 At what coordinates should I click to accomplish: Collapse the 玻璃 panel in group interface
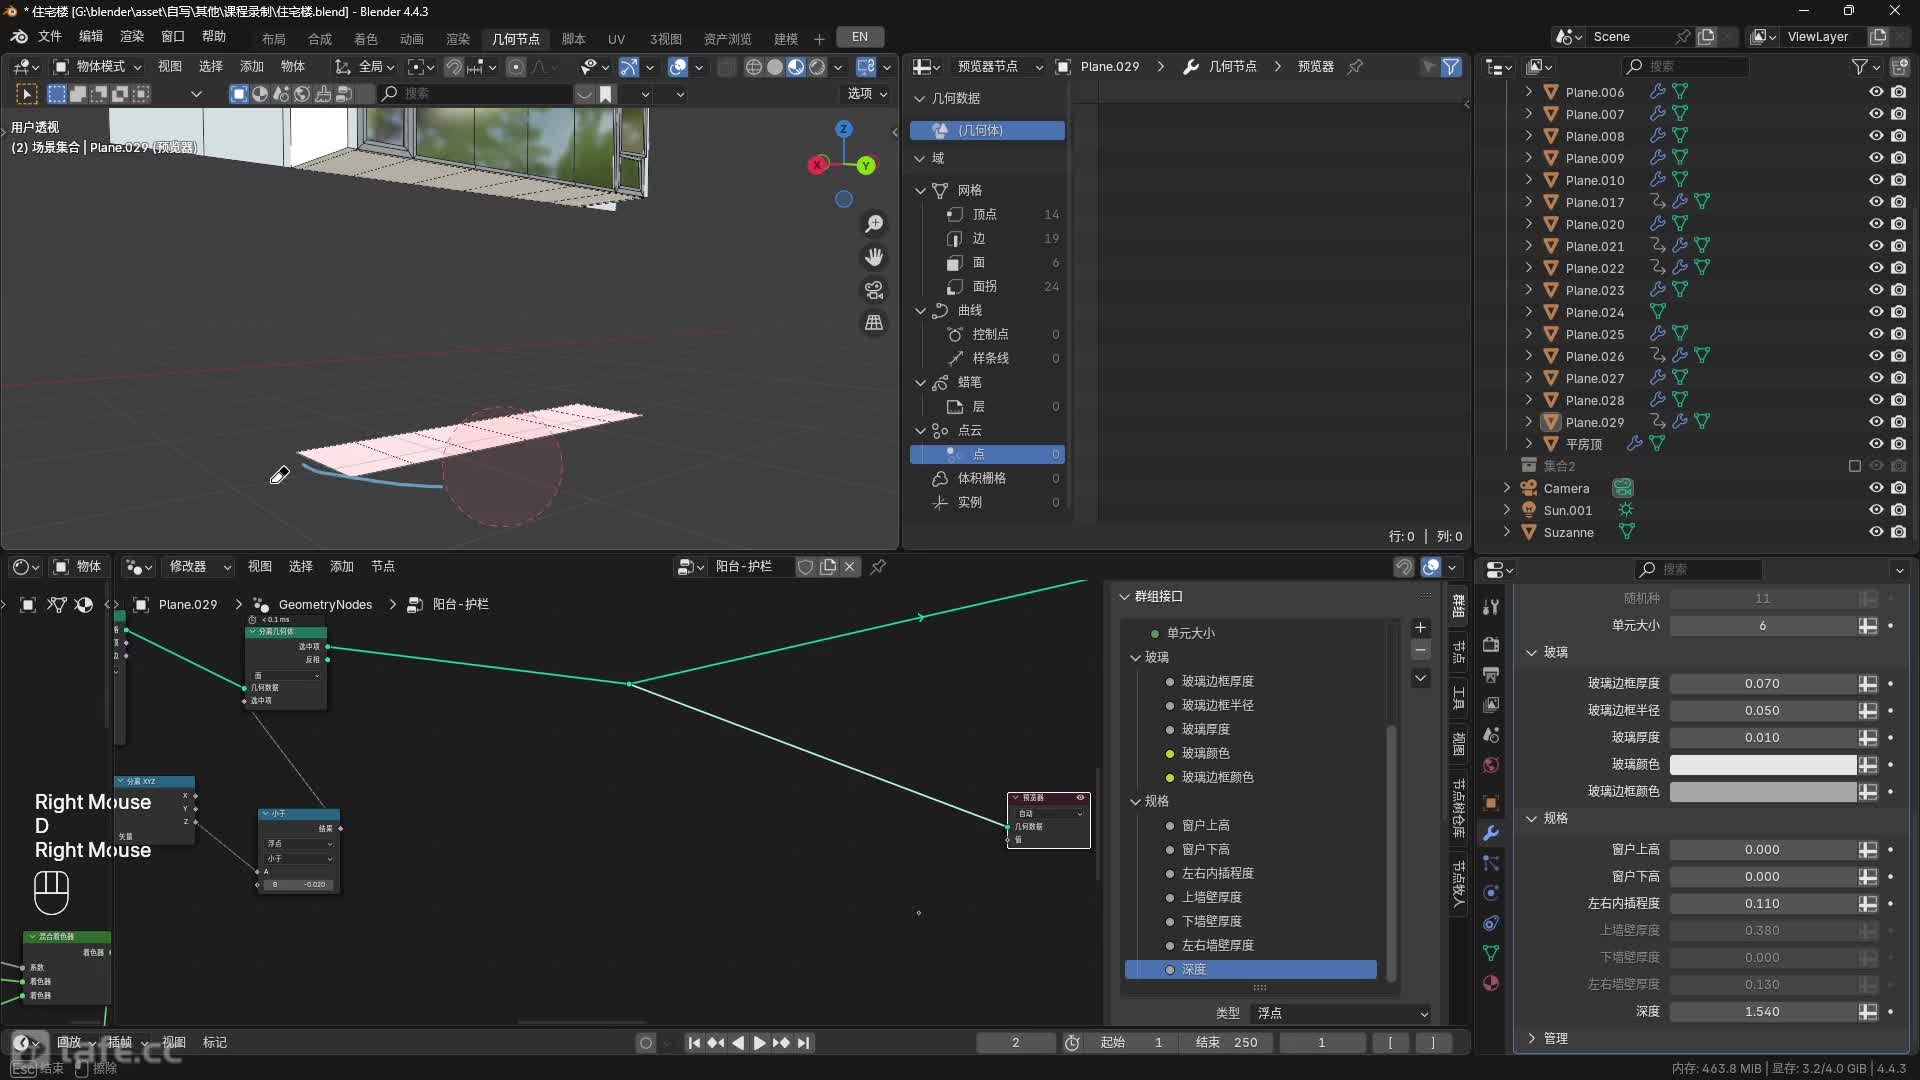[1135, 658]
